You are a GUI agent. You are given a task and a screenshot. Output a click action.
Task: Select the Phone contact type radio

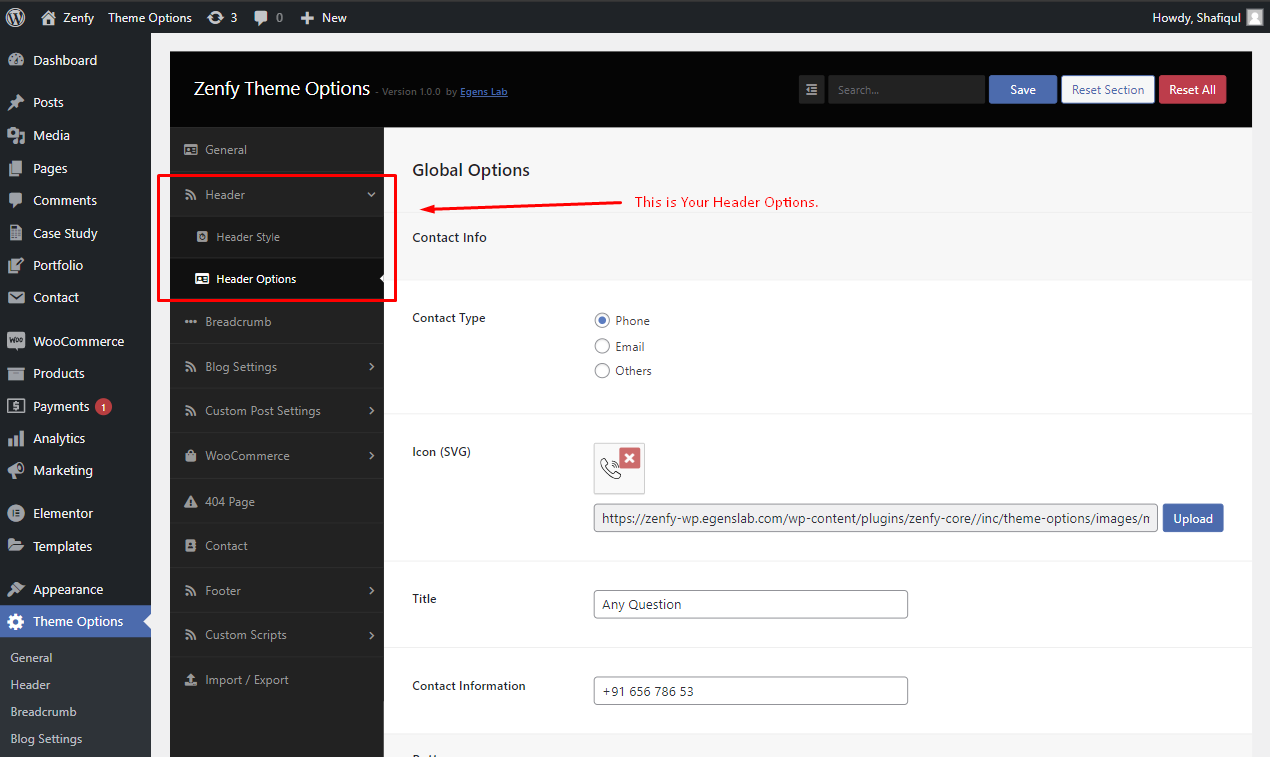[602, 320]
